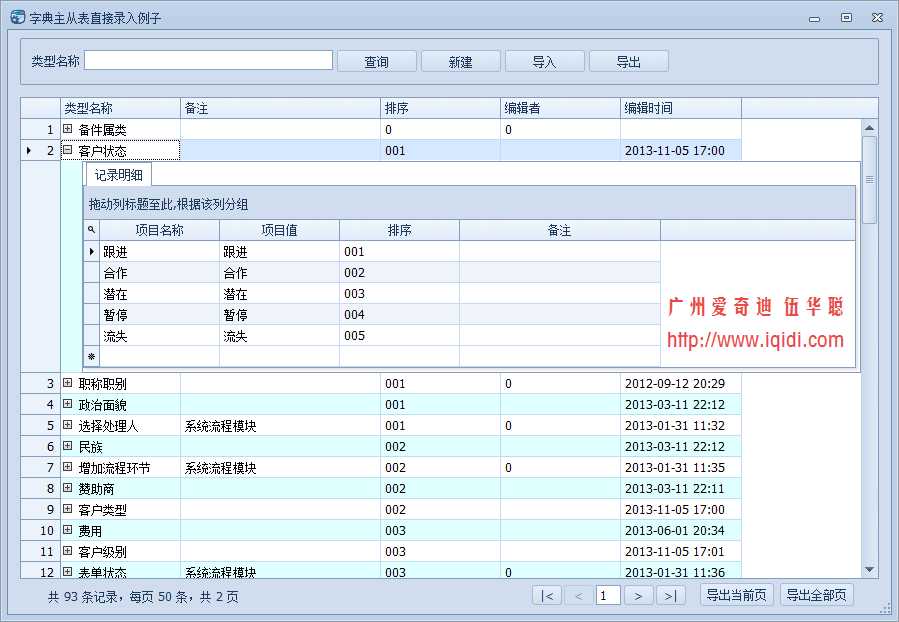Minimize the window

pos(814,19)
